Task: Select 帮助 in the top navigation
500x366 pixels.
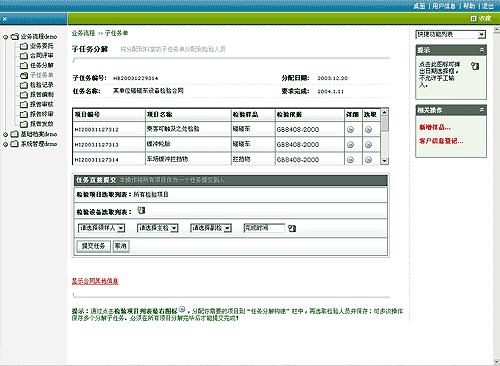Action: tap(469, 6)
